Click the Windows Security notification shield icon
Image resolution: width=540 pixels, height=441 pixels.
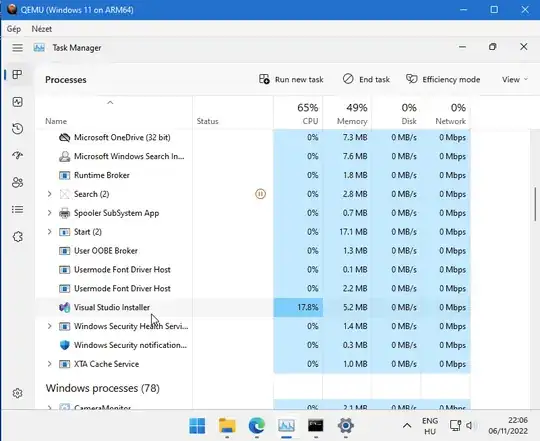64,345
